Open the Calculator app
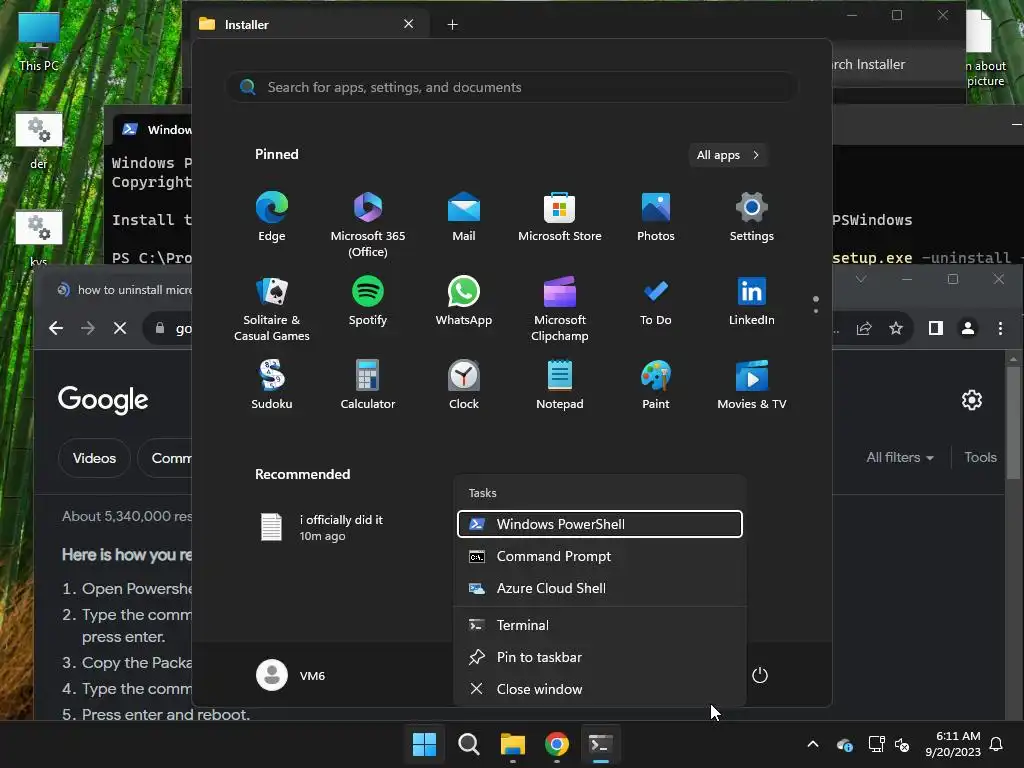1024x768 pixels. tap(368, 385)
